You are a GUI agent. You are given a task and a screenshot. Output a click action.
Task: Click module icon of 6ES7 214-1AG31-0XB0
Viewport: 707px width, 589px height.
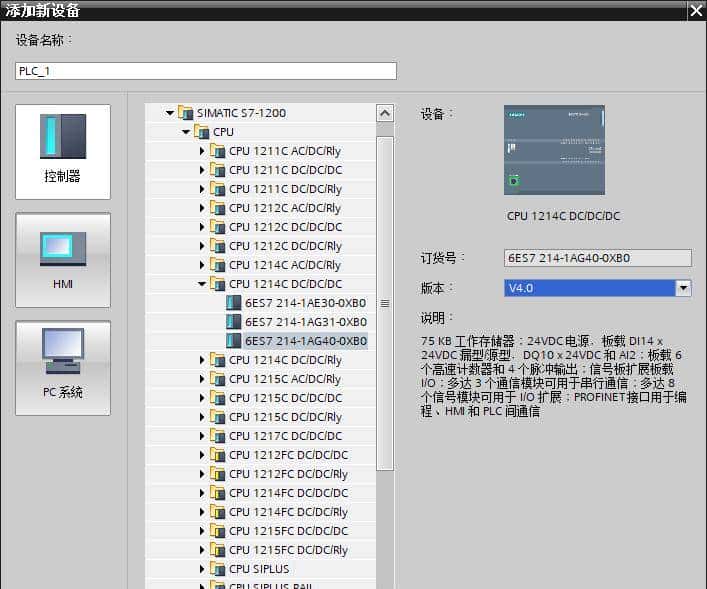(234, 322)
